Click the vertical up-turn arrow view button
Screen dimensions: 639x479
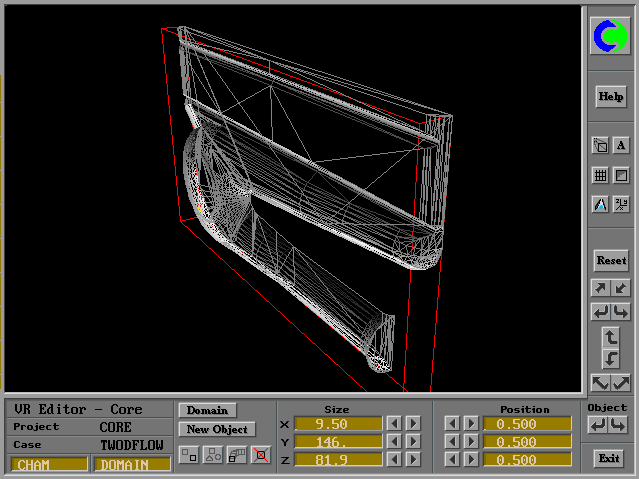click(x=611, y=336)
